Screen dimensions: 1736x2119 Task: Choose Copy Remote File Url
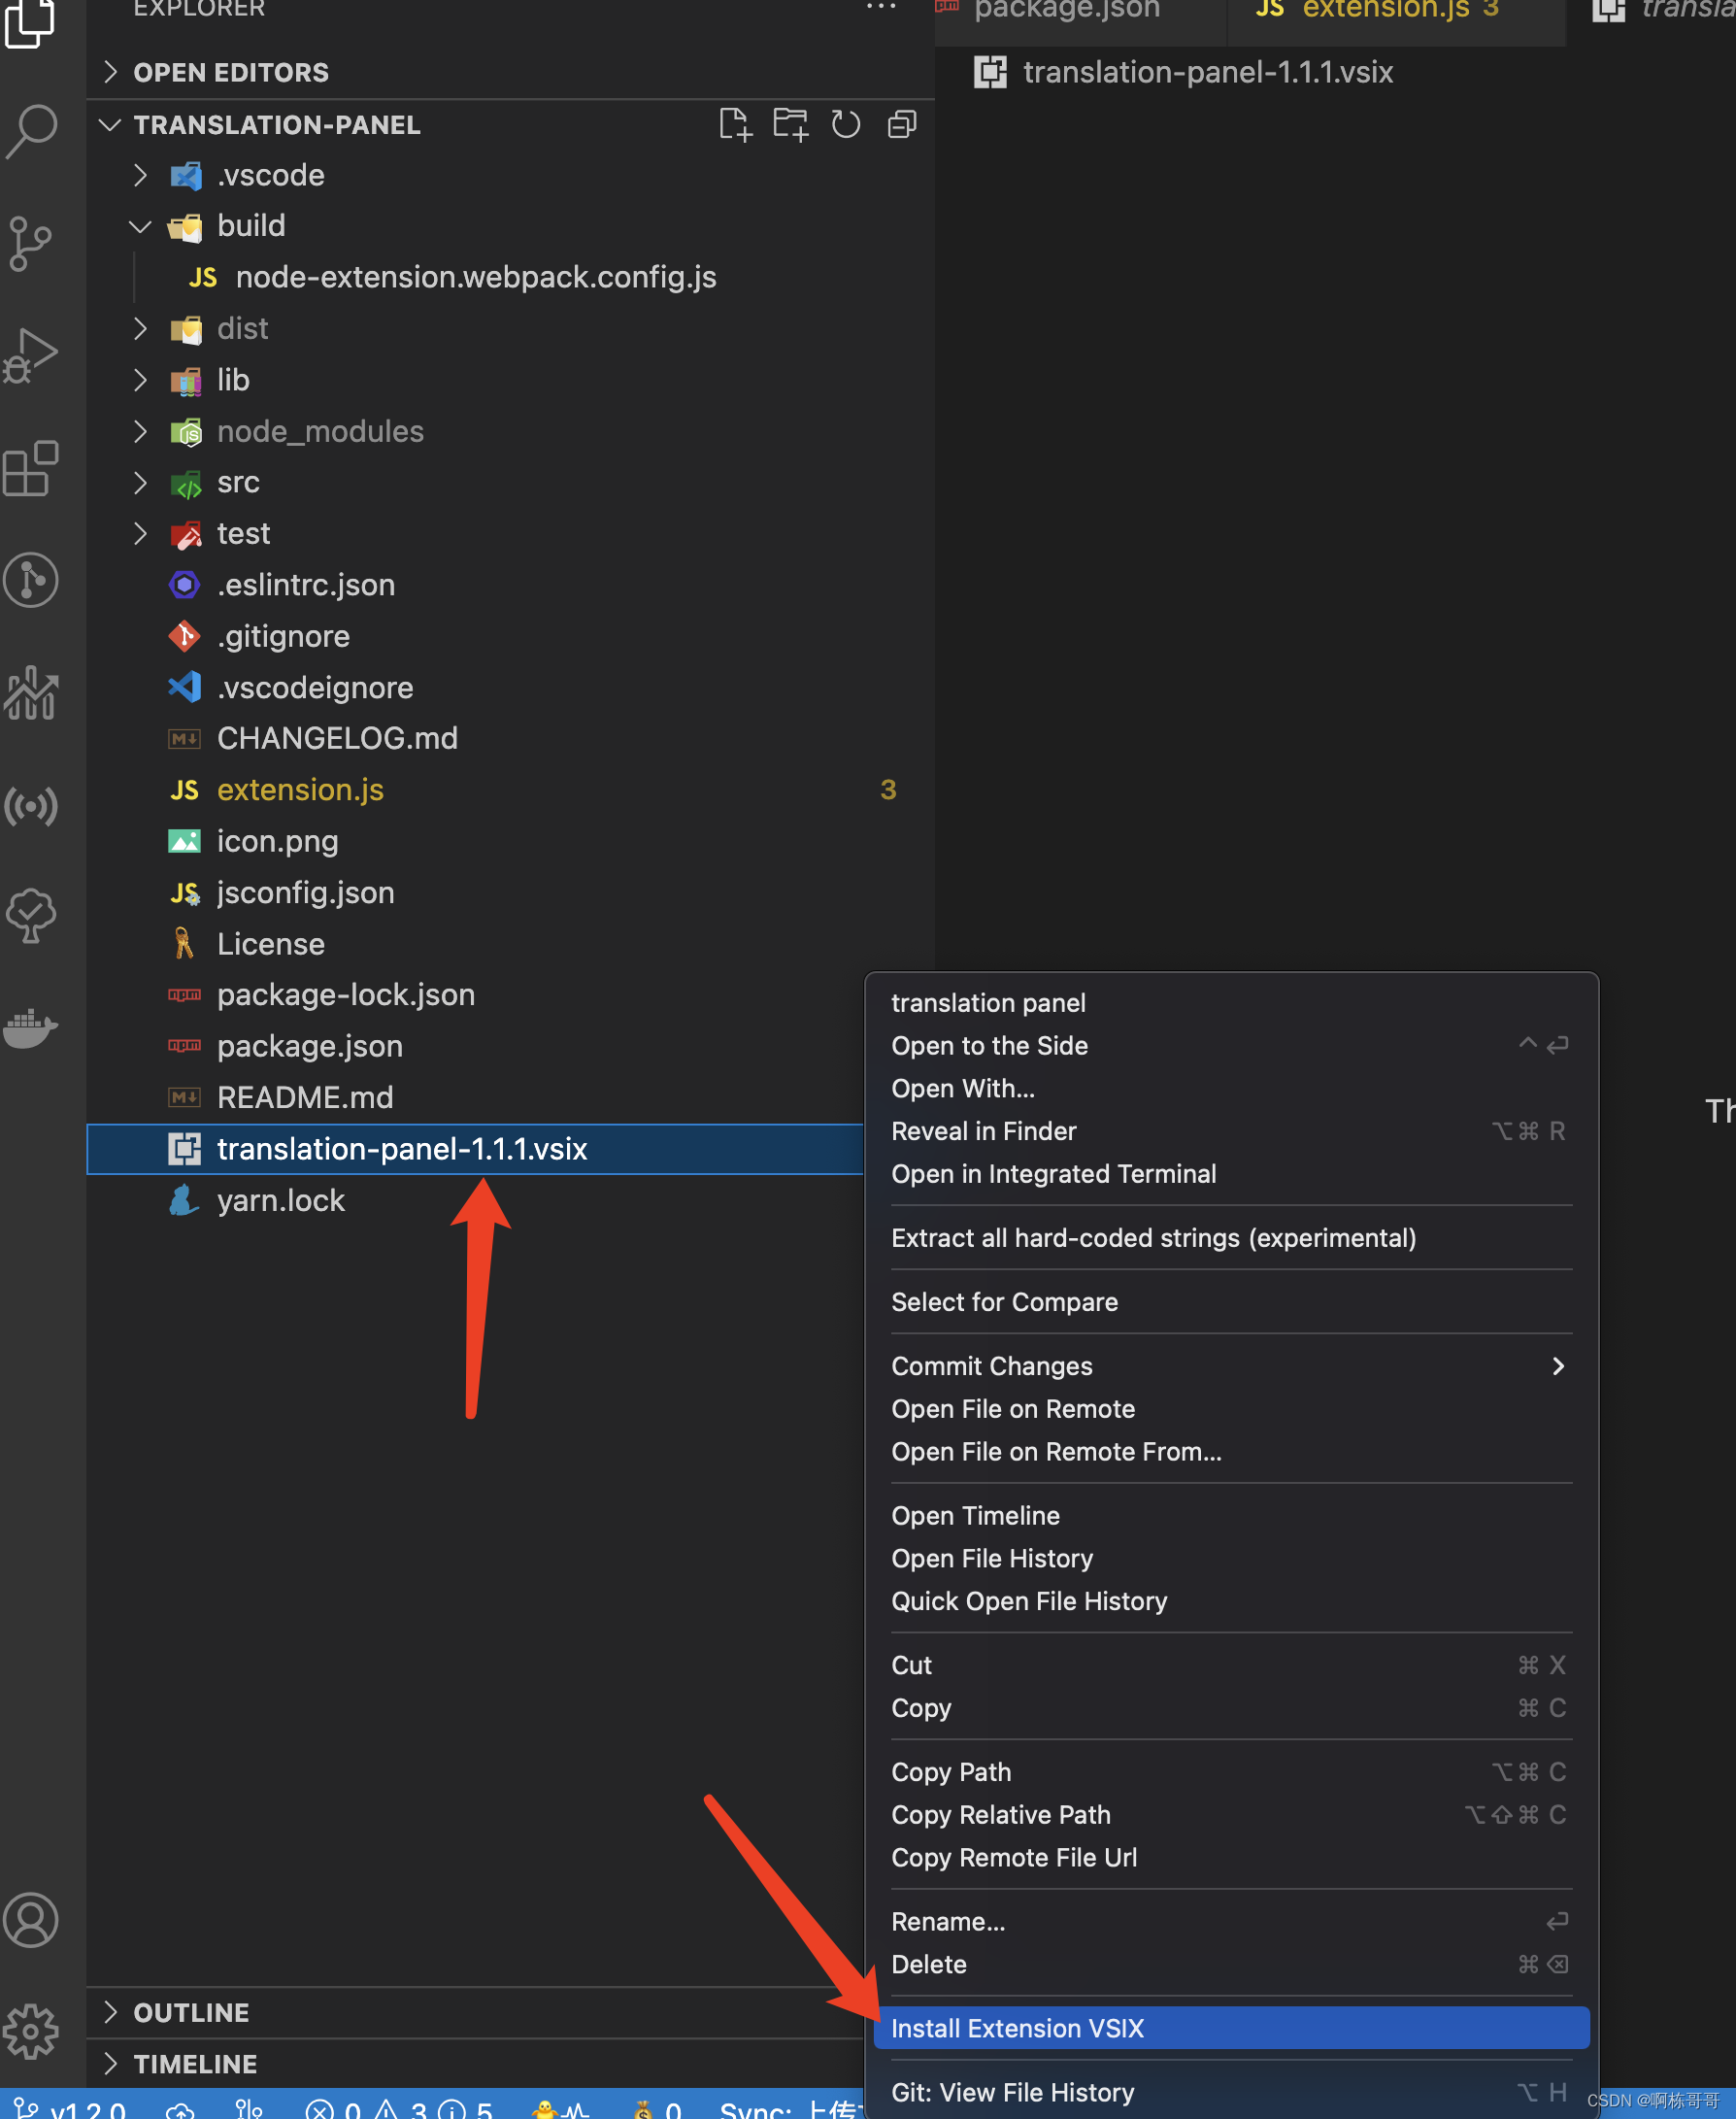[1231, 1856]
